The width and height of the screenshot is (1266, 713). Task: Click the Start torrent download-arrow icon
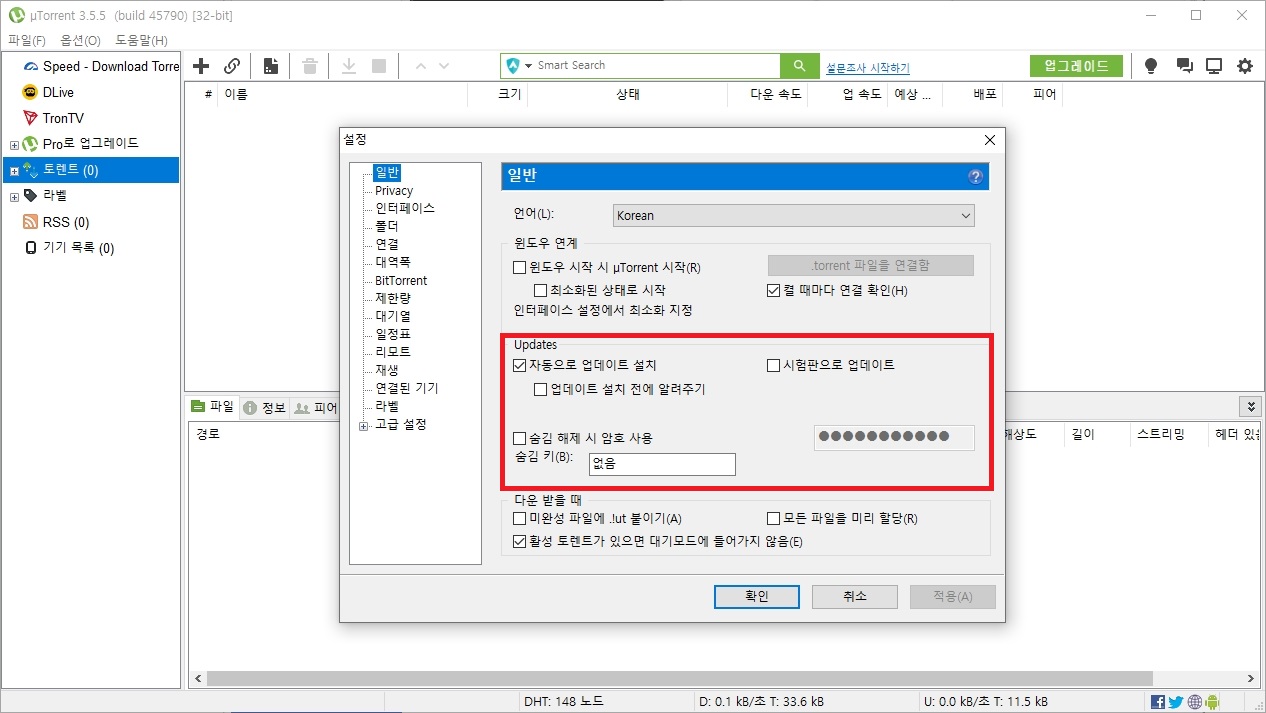[x=349, y=66]
